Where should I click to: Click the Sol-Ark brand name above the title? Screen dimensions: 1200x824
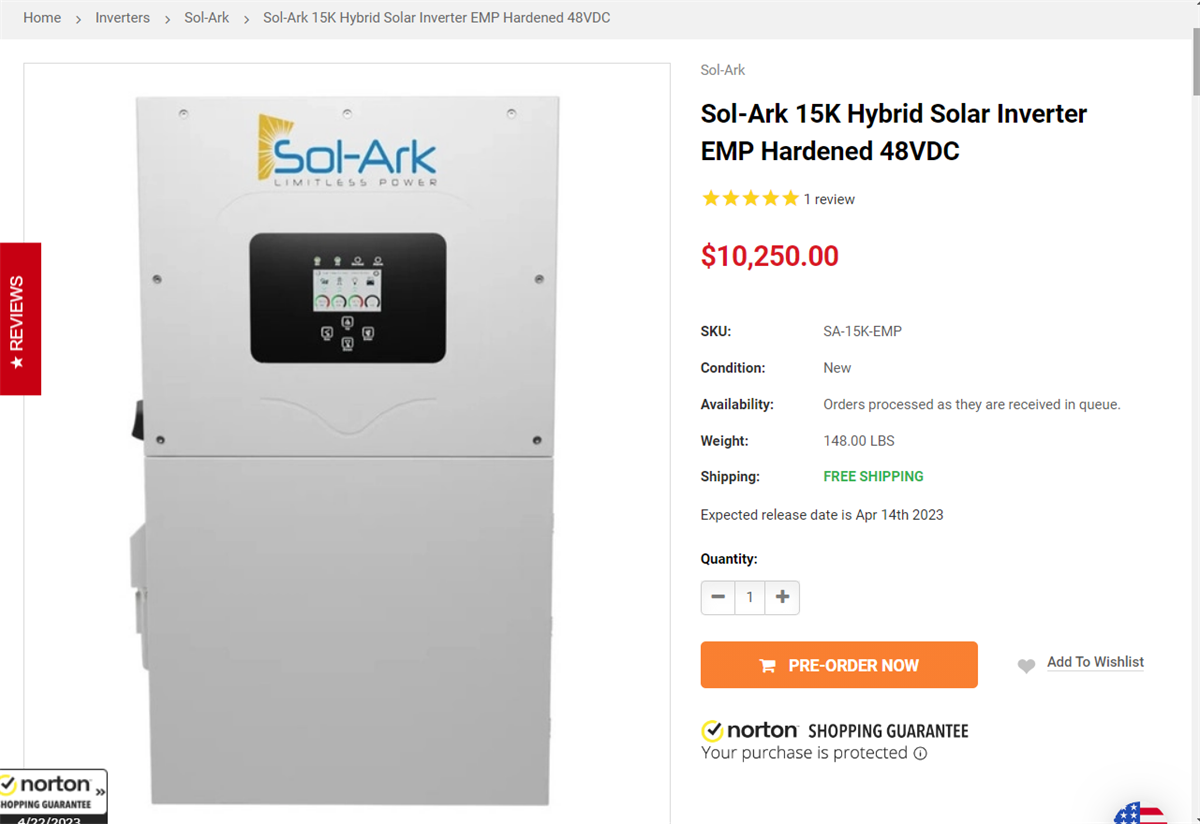pyautogui.click(x=722, y=69)
